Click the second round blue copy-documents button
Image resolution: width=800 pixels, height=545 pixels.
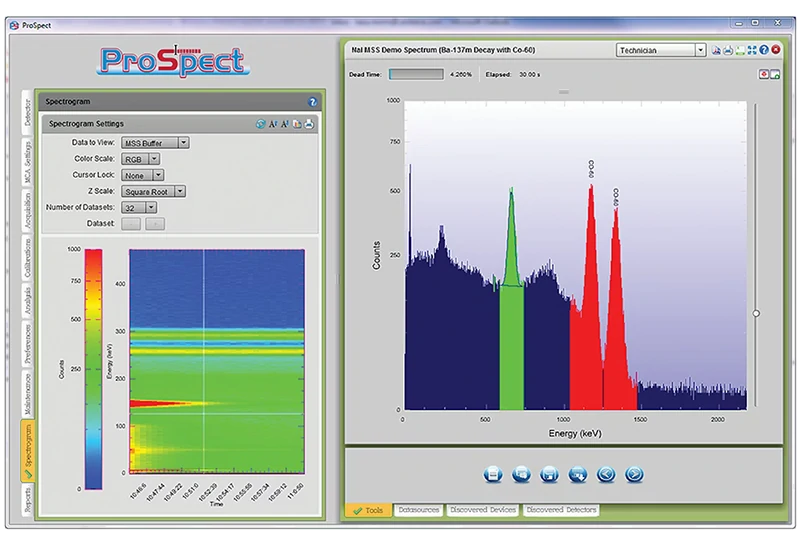pyautogui.click(x=521, y=475)
